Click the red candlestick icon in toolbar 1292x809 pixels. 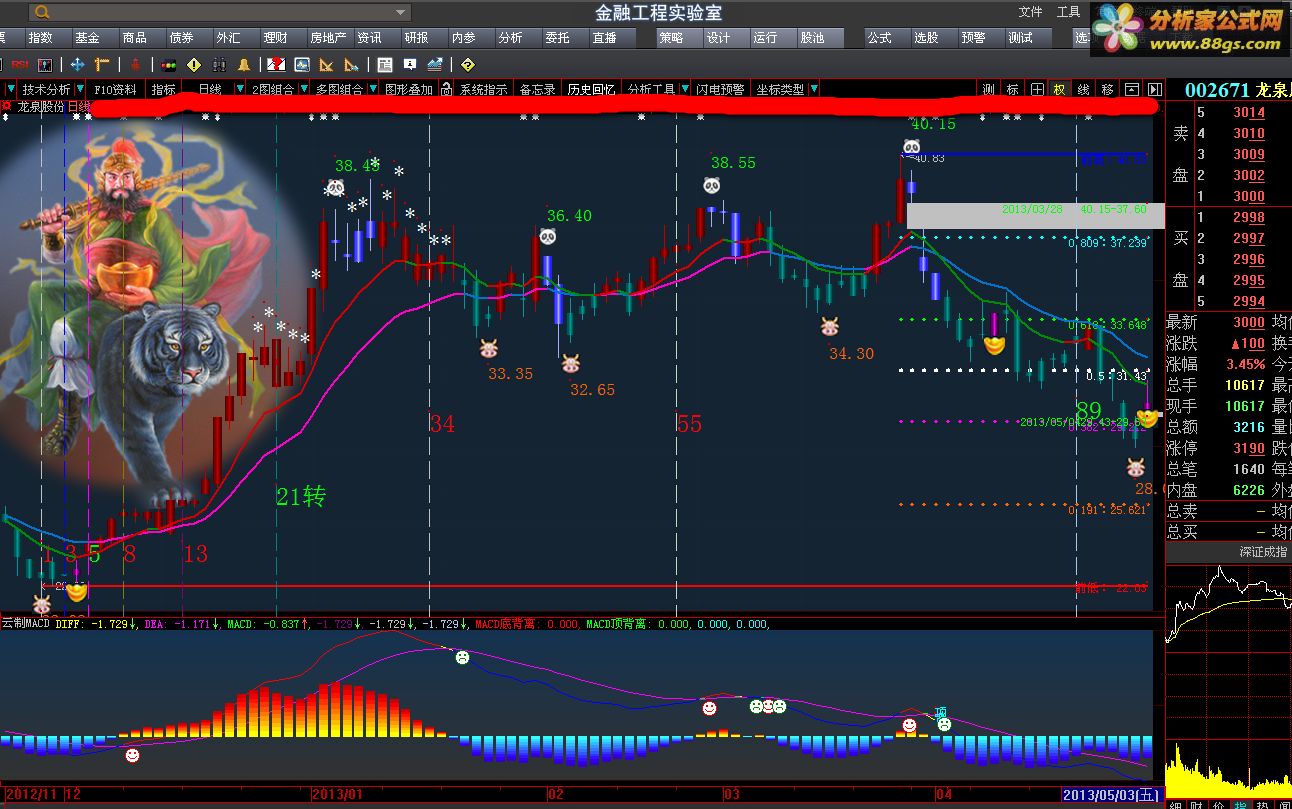pyautogui.click(x=134, y=64)
